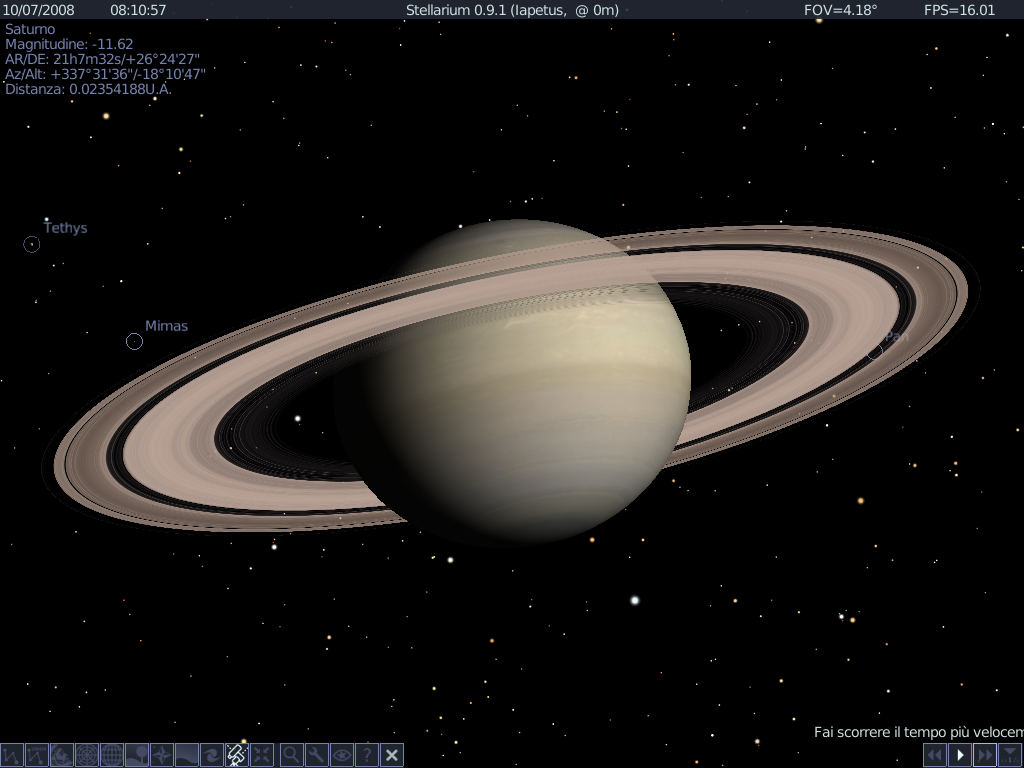Show constellation art figures
Image resolution: width=1024 pixels, height=768 pixels.
click(x=62, y=755)
